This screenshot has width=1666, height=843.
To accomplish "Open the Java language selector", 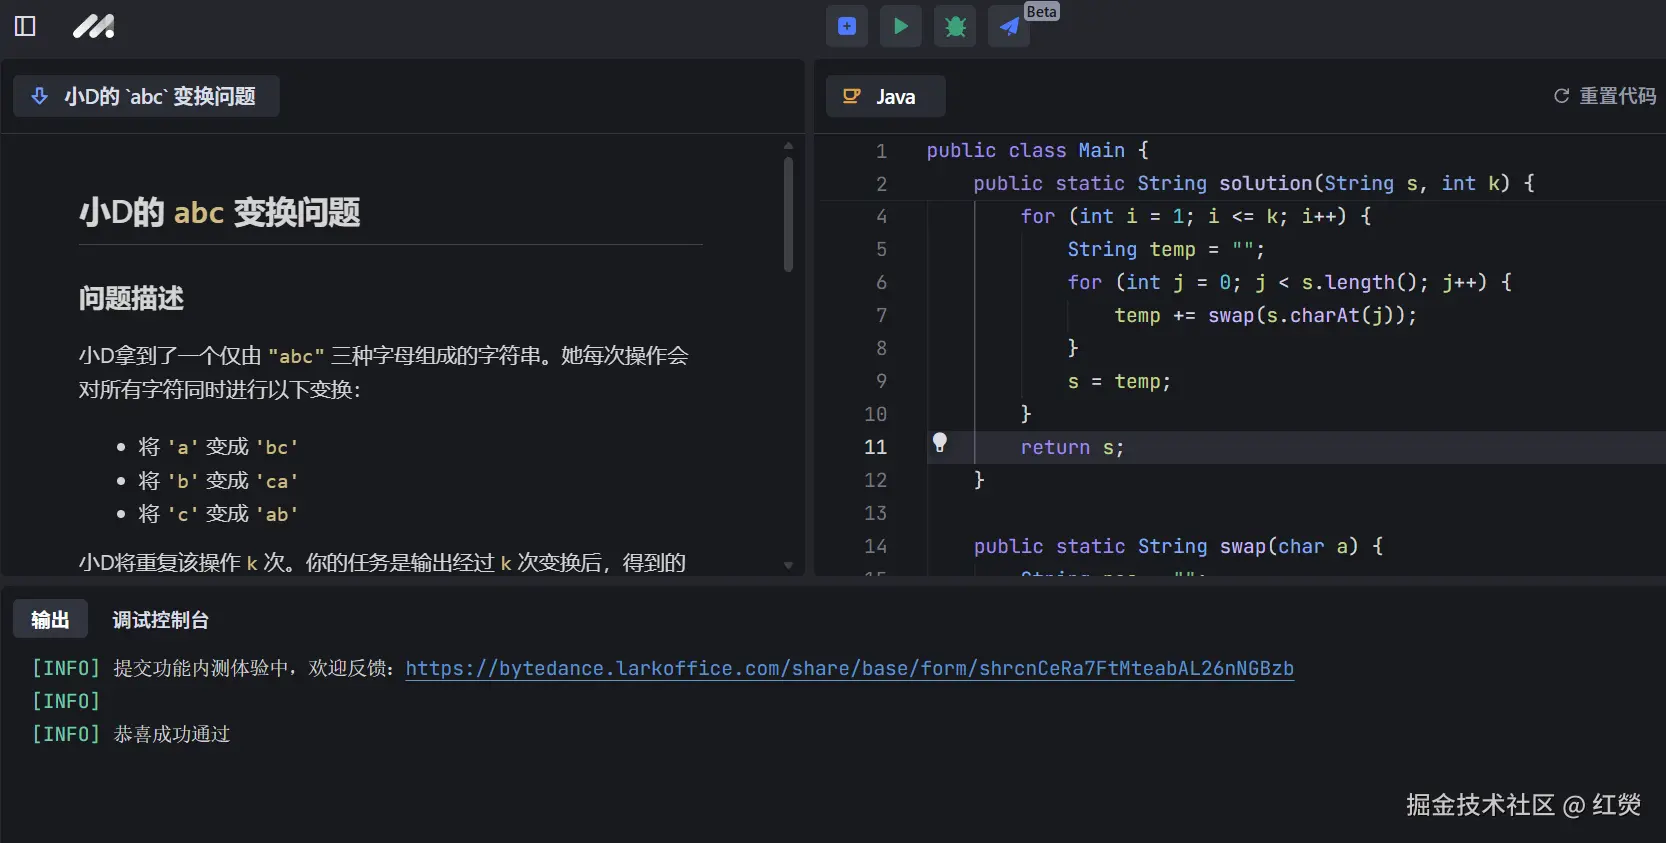I will (x=885, y=96).
